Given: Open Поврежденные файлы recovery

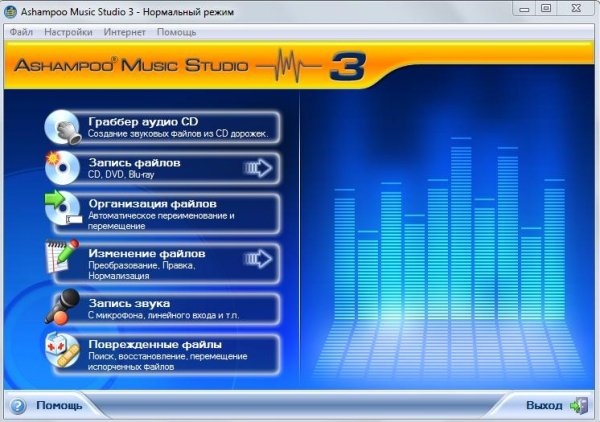Looking at the screenshot, I should tap(168, 355).
